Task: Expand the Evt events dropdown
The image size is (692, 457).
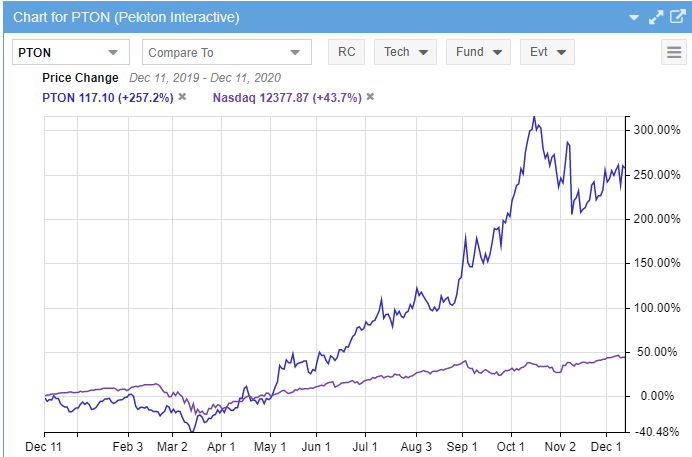Action: click(x=547, y=52)
